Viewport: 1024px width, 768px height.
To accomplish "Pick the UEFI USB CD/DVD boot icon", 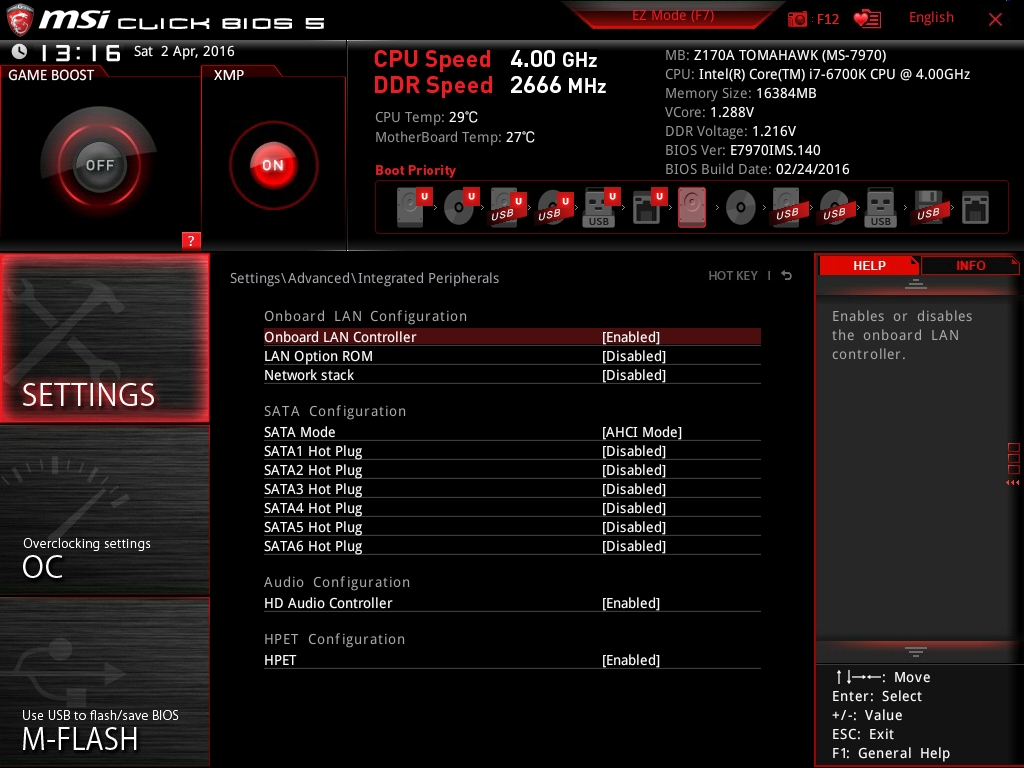I will [x=554, y=207].
